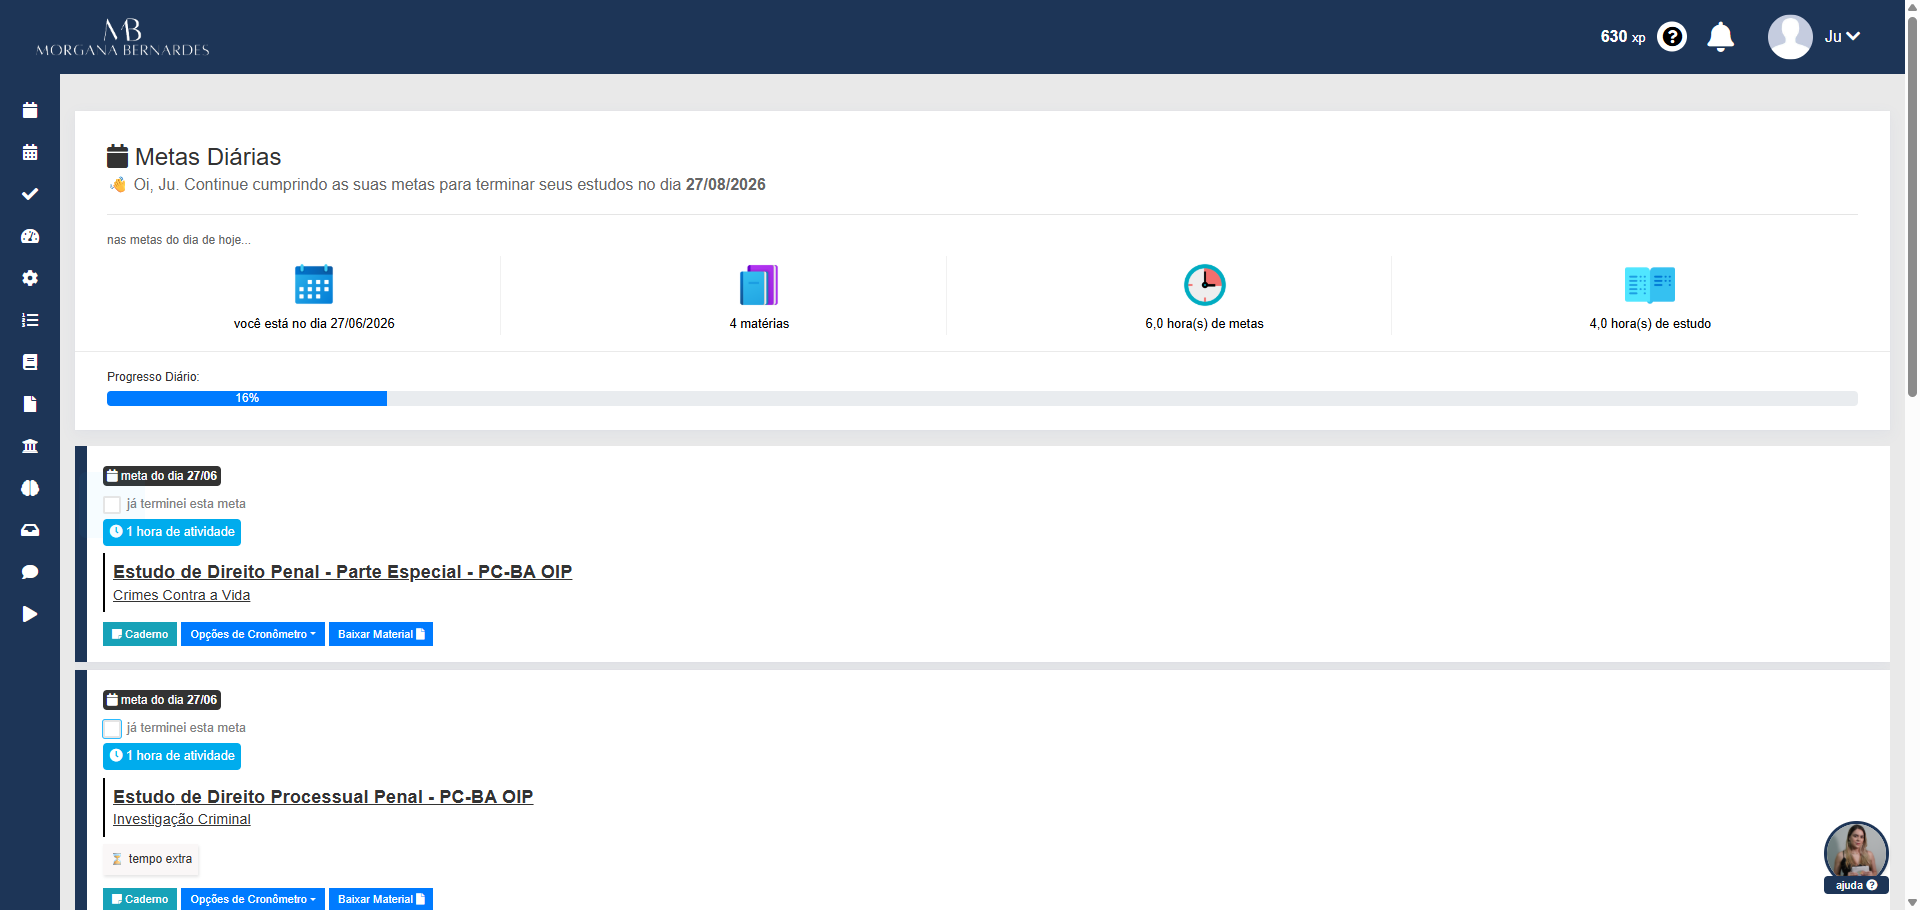The width and height of the screenshot is (1920, 910).
Task: Click the page vertical scrollbar thumb
Action: pos(1912,205)
